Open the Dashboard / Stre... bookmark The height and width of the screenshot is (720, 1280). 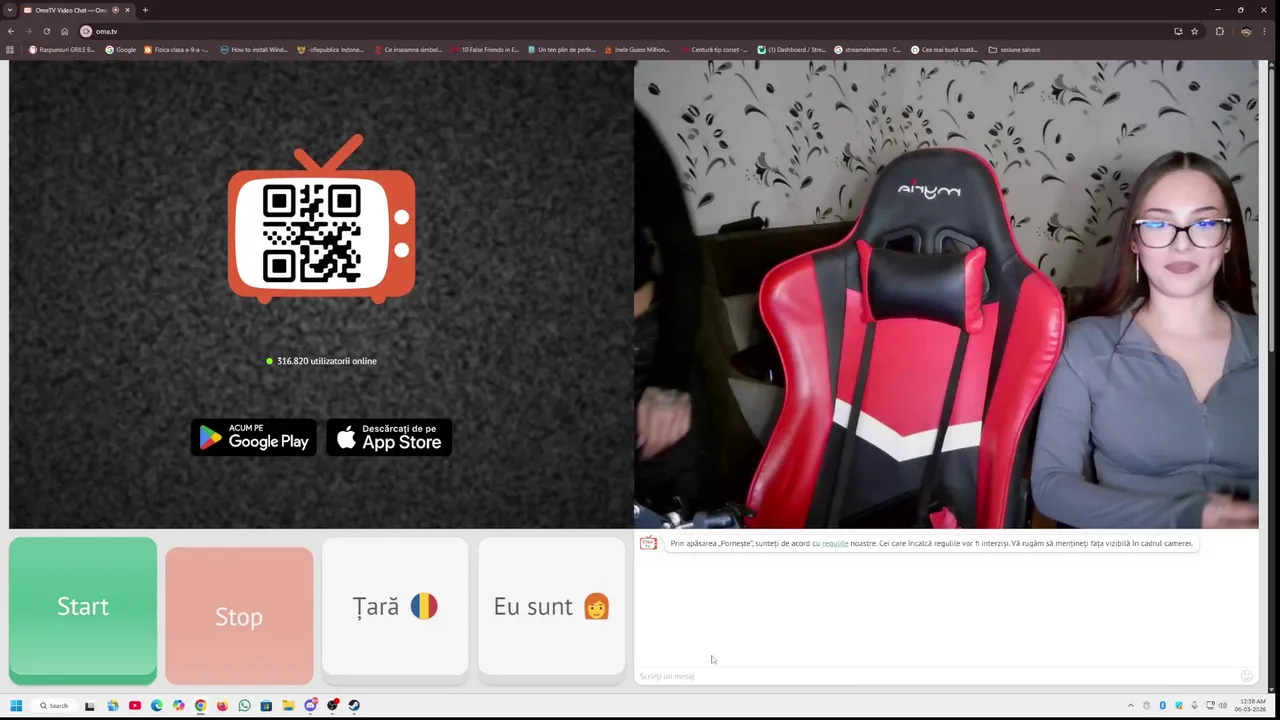pyautogui.click(x=791, y=49)
